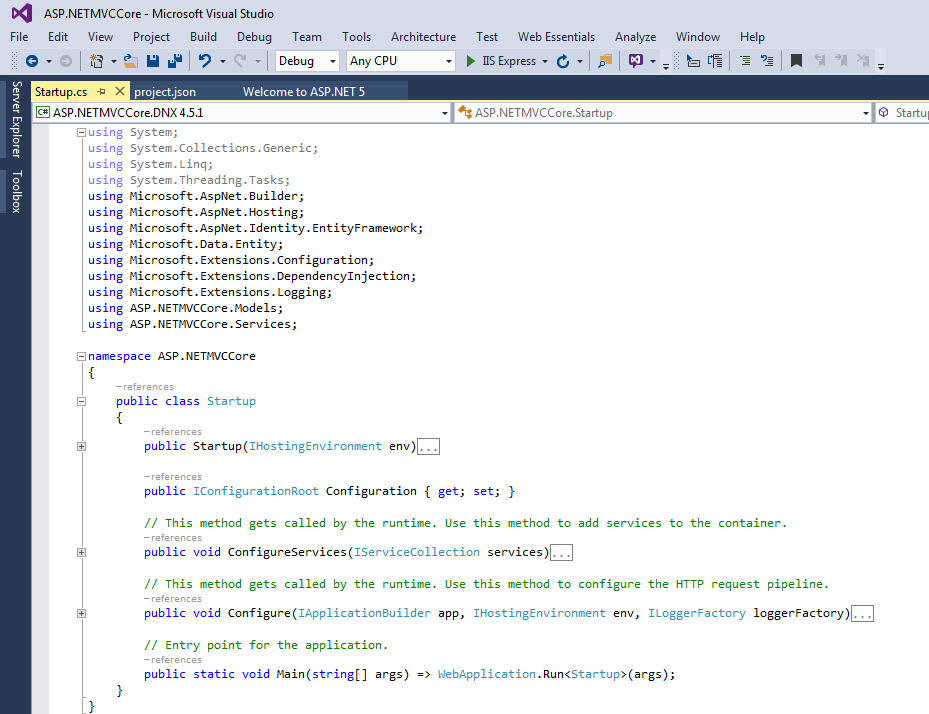Open the Any CPU platform dropdown
Viewport: 929px width, 714px height.
coord(401,61)
